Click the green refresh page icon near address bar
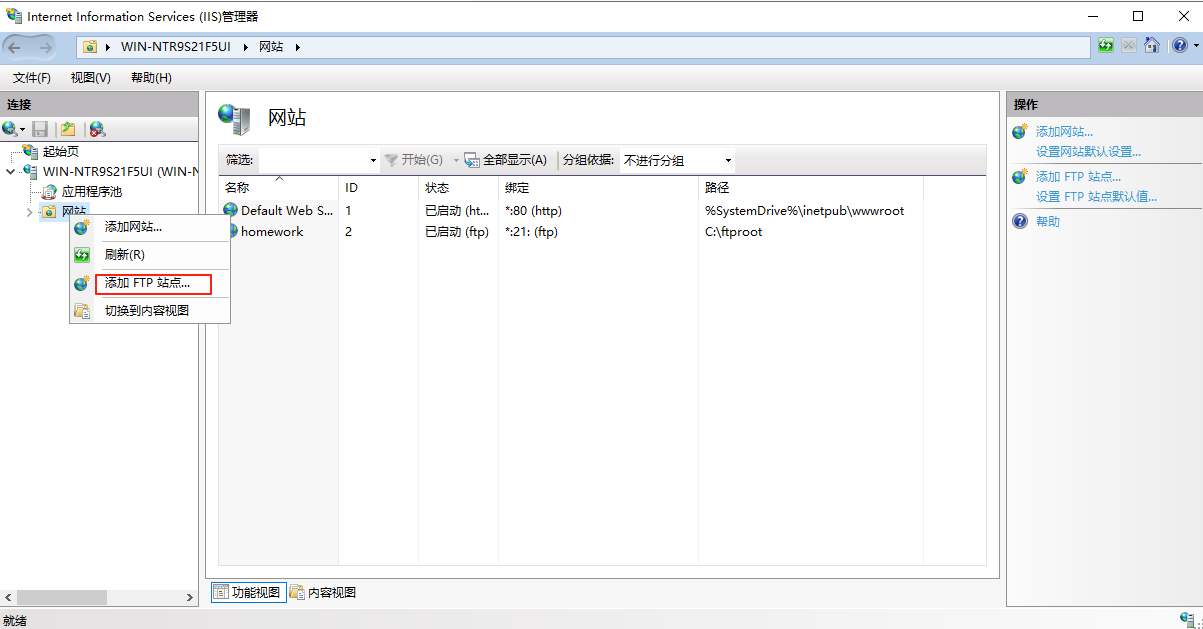The image size is (1203, 629). [1106, 46]
